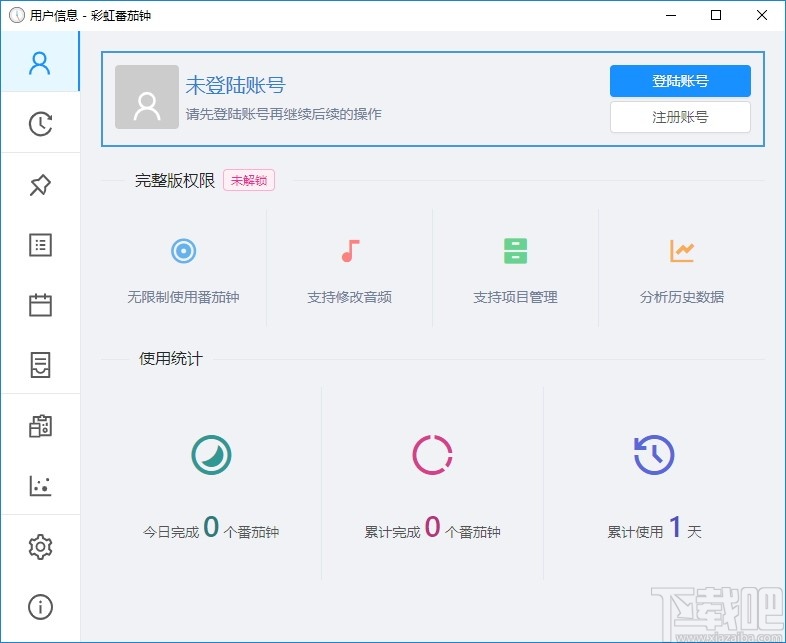Click the teal today-completed circle icon
This screenshot has width=786, height=643.
coord(212,455)
